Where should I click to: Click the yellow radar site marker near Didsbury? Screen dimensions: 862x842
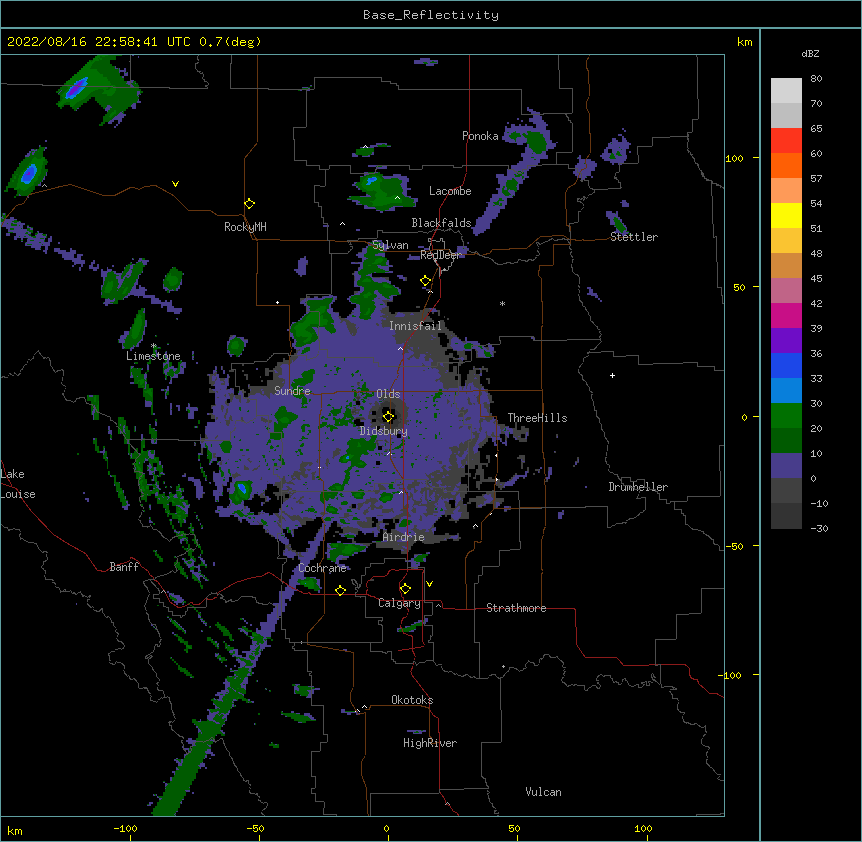click(388, 416)
